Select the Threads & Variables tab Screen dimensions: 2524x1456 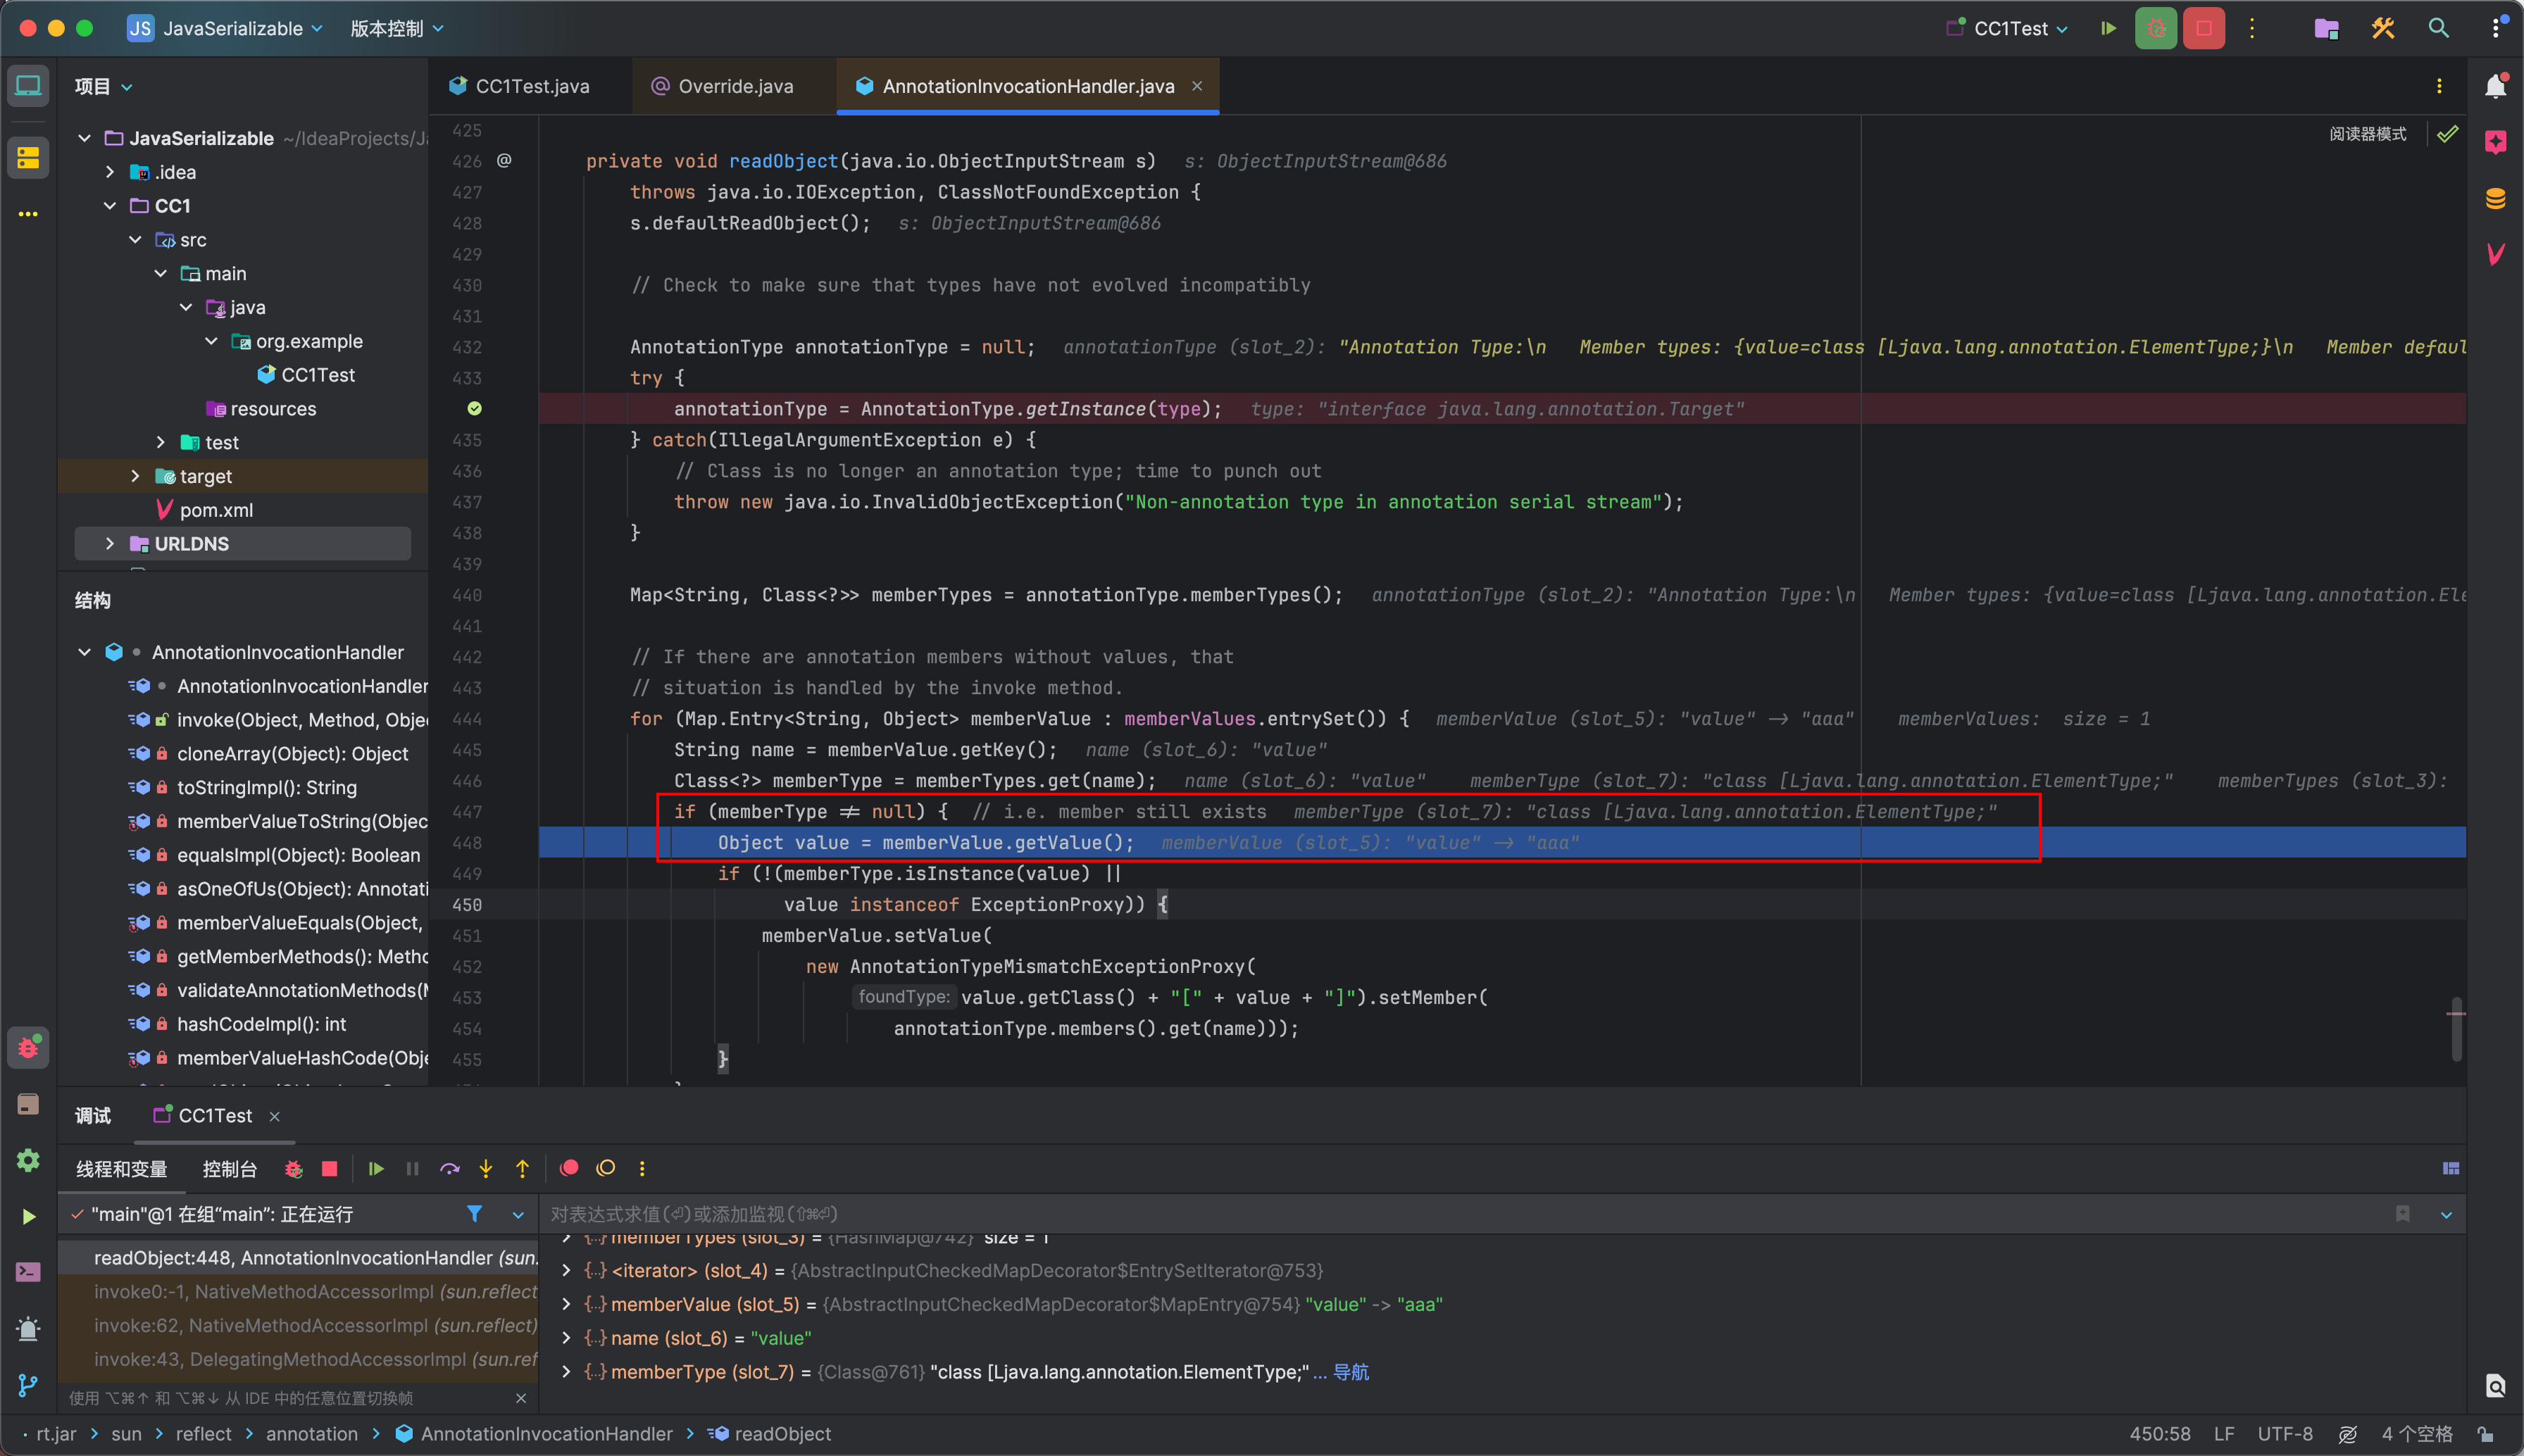click(122, 1169)
